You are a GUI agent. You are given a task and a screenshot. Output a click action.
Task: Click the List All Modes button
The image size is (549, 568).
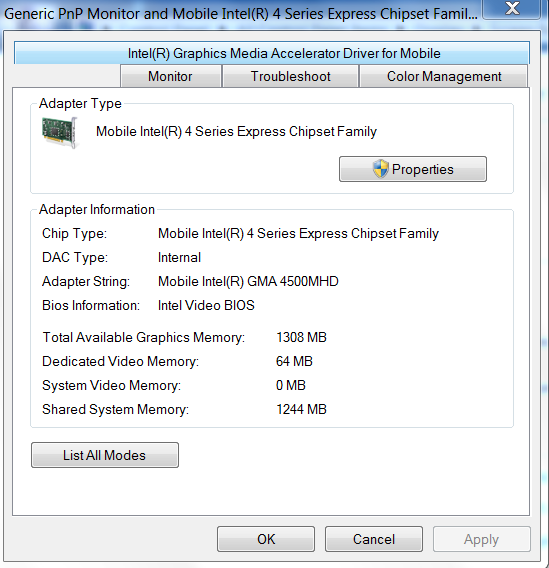click(105, 455)
